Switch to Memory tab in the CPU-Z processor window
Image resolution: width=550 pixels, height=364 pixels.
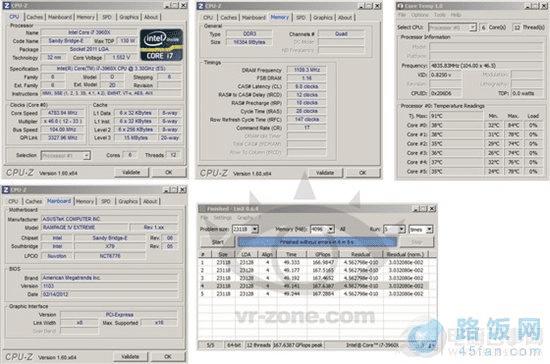(x=86, y=17)
